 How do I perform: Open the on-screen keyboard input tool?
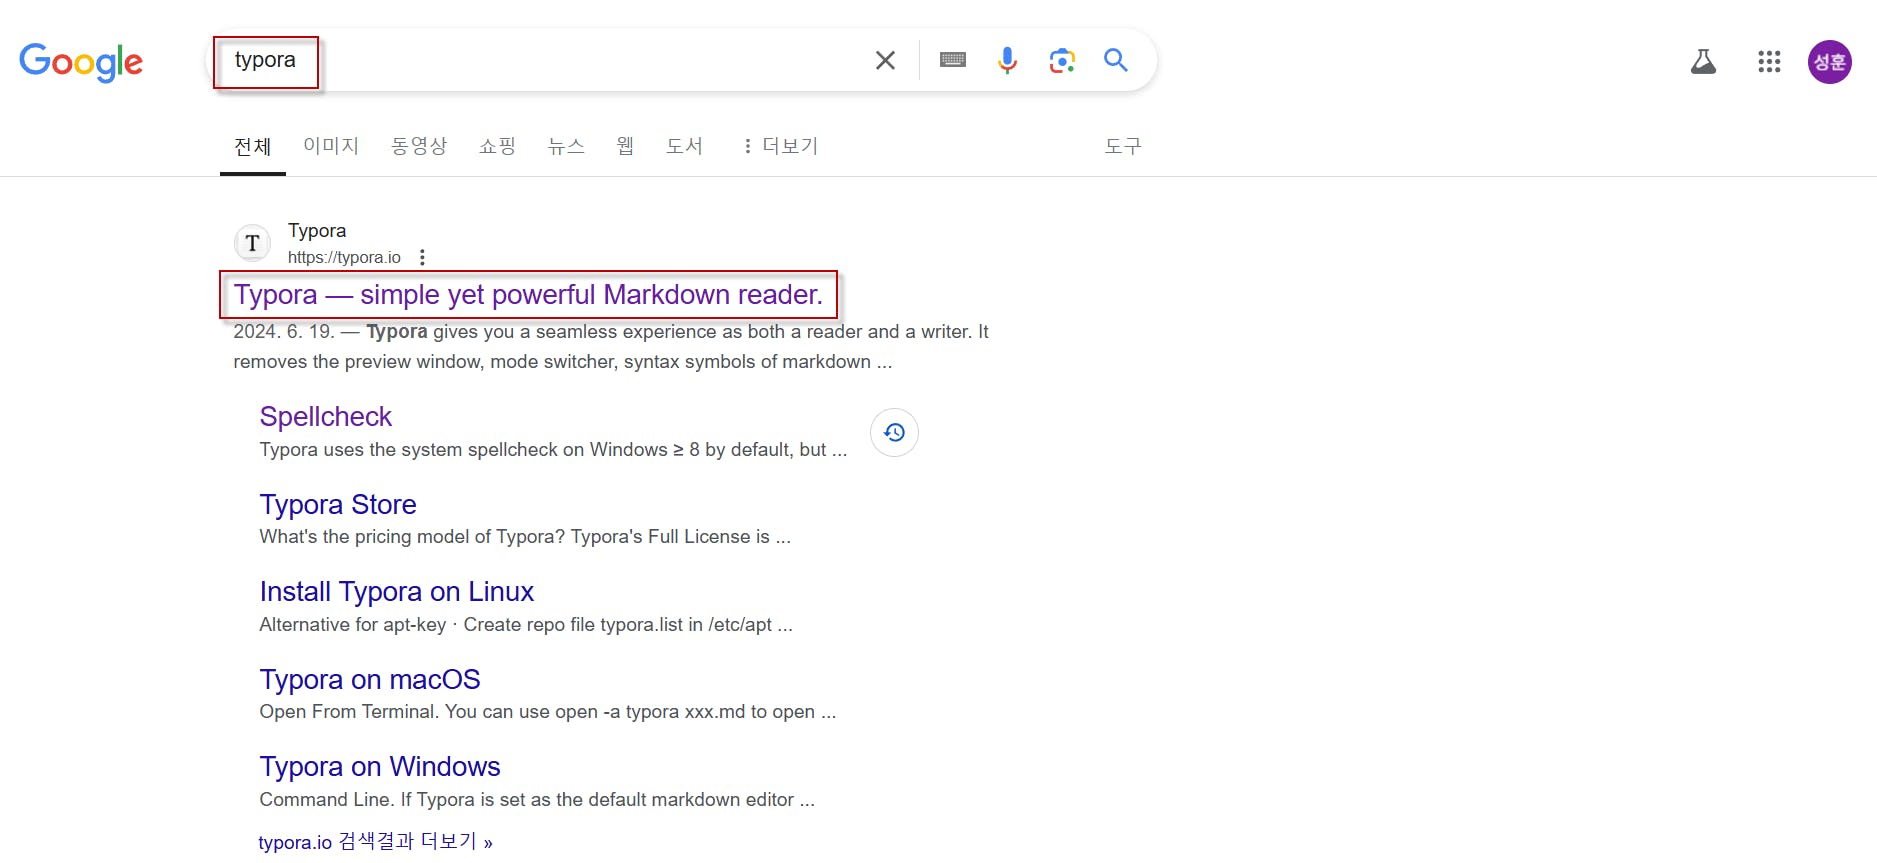click(953, 60)
